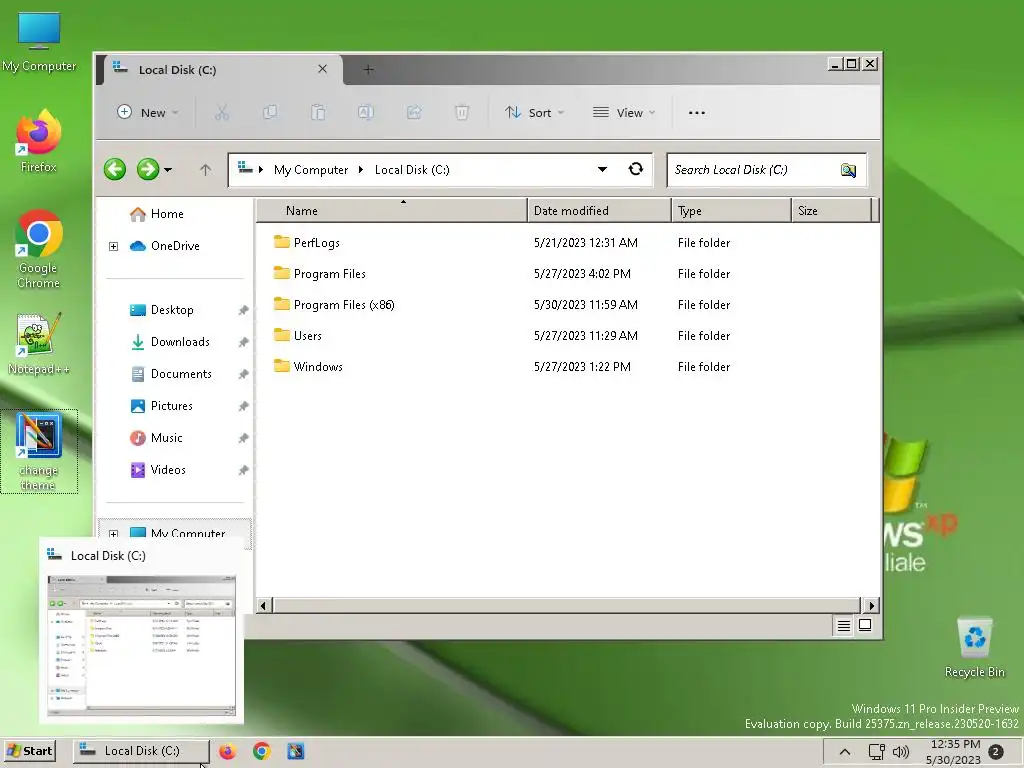Select the PerfLogs folder

317,242
